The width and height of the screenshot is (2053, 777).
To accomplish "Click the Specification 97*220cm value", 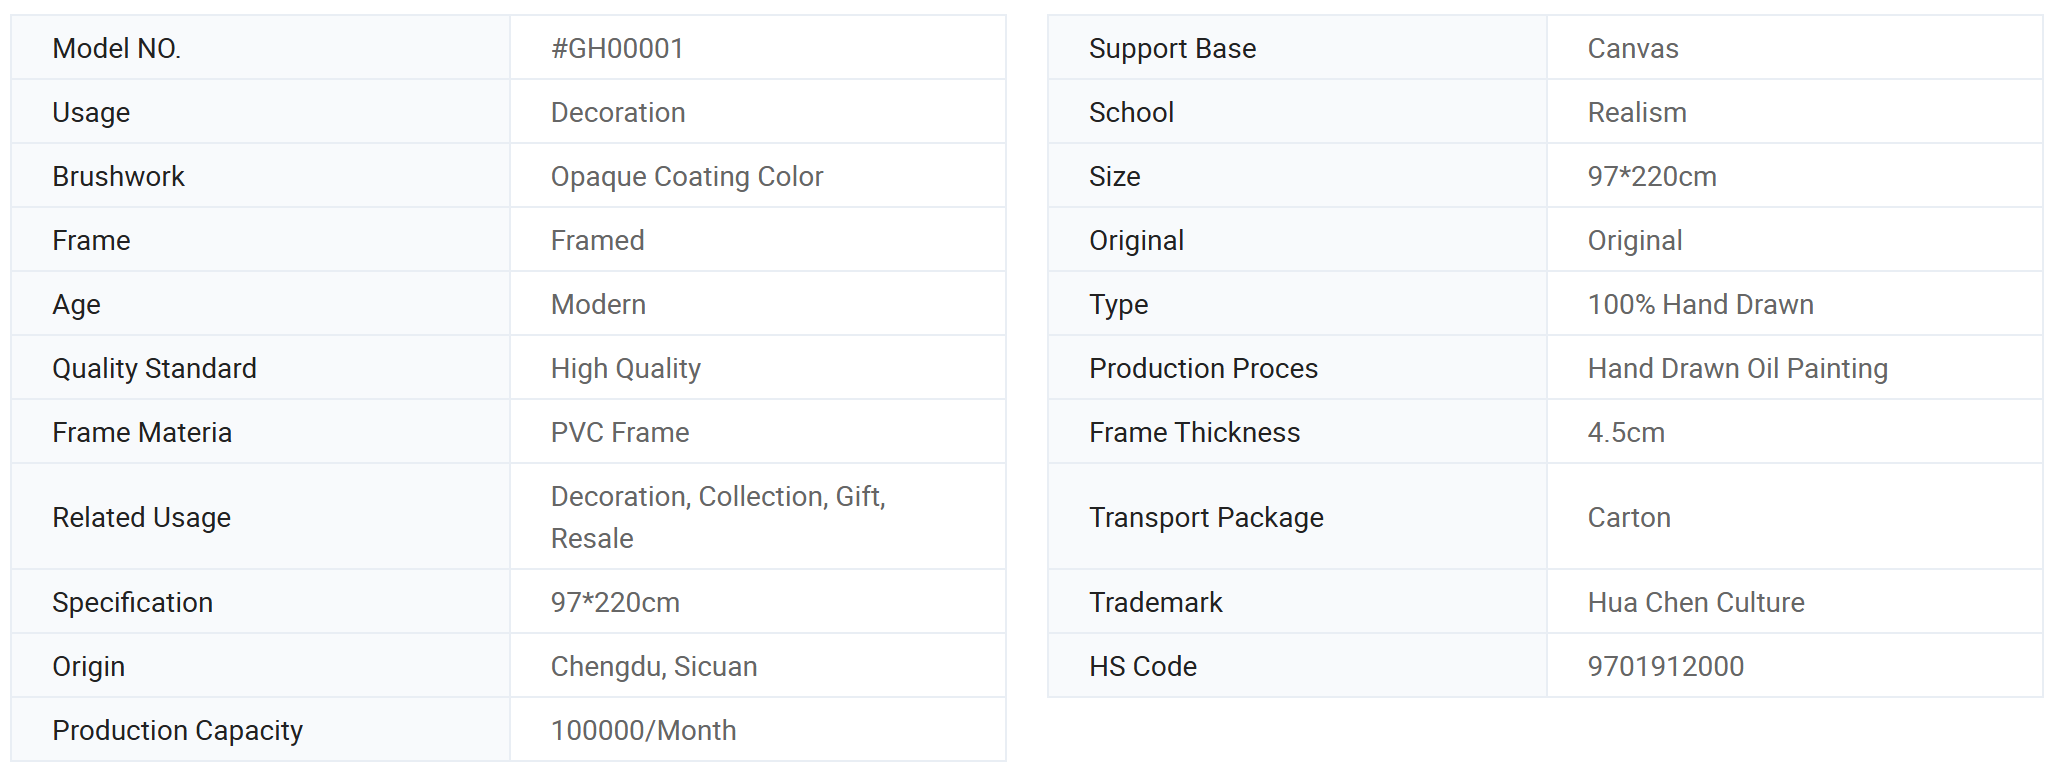I will (615, 602).
